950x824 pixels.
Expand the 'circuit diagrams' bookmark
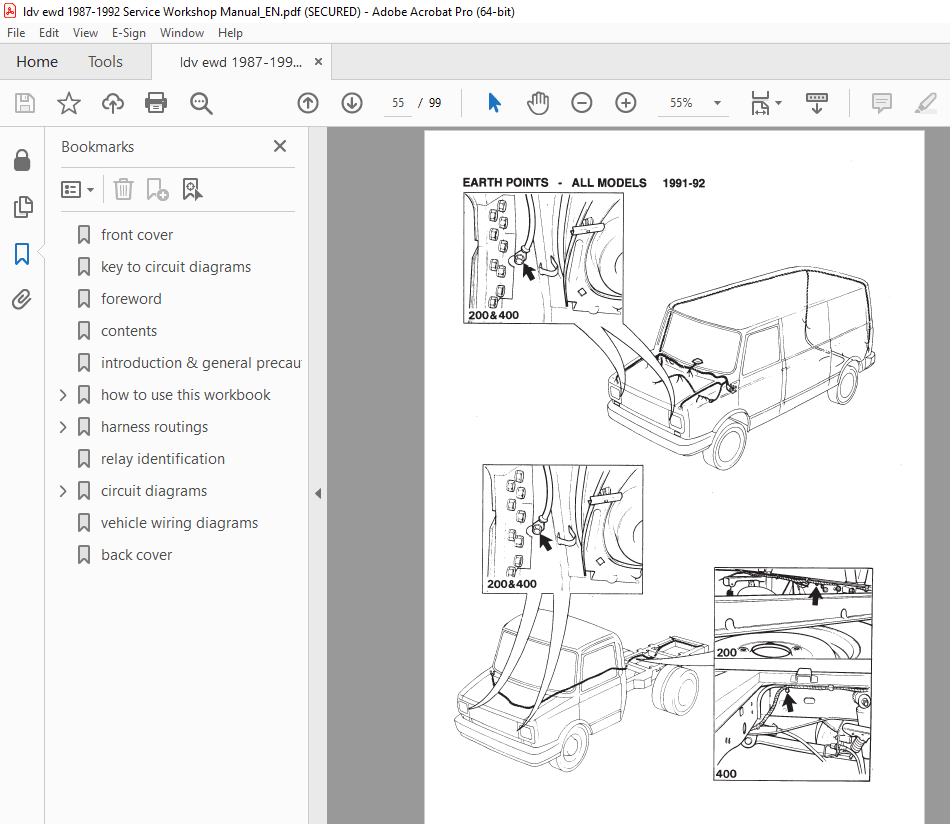63,491
